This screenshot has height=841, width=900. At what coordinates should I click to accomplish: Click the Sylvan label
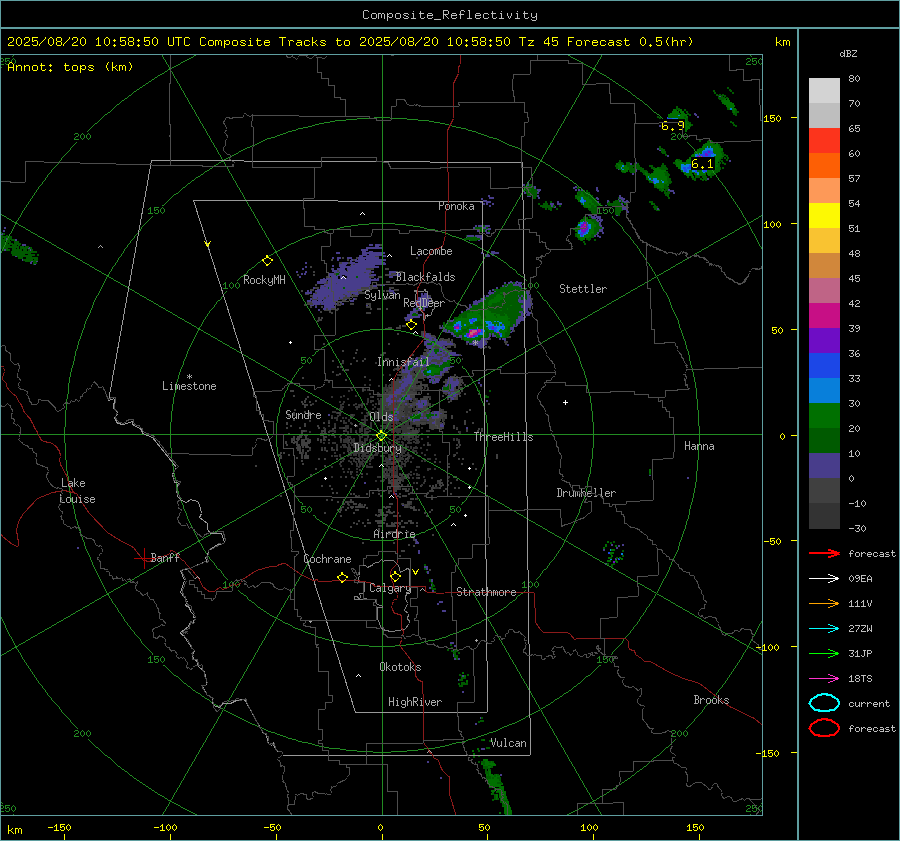click(x=382, y=295)
